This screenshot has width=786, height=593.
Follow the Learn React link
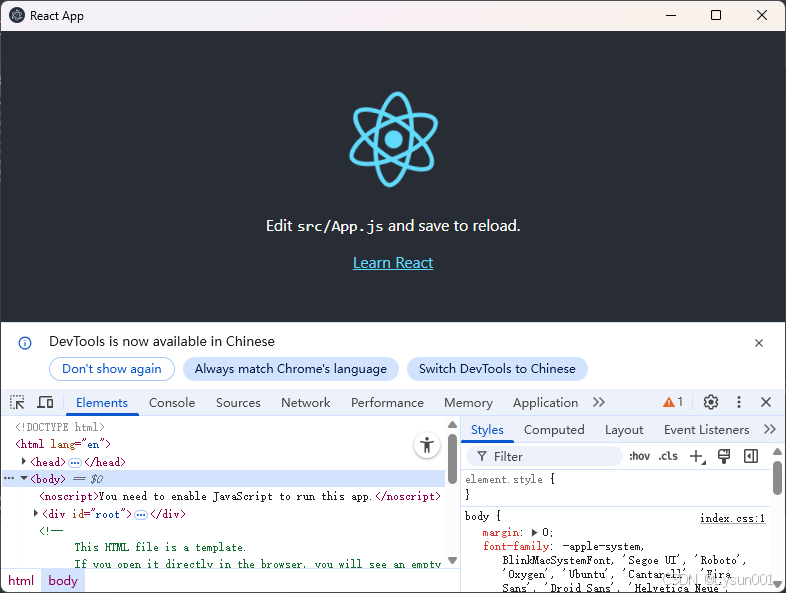393,263
